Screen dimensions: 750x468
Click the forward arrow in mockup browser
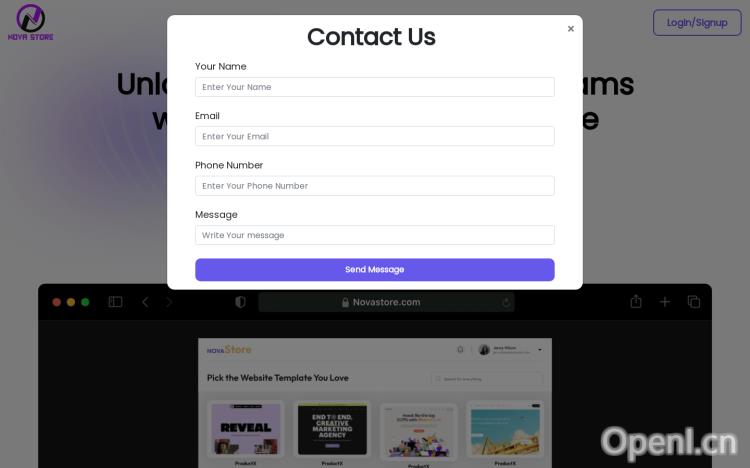click(169, 302)
